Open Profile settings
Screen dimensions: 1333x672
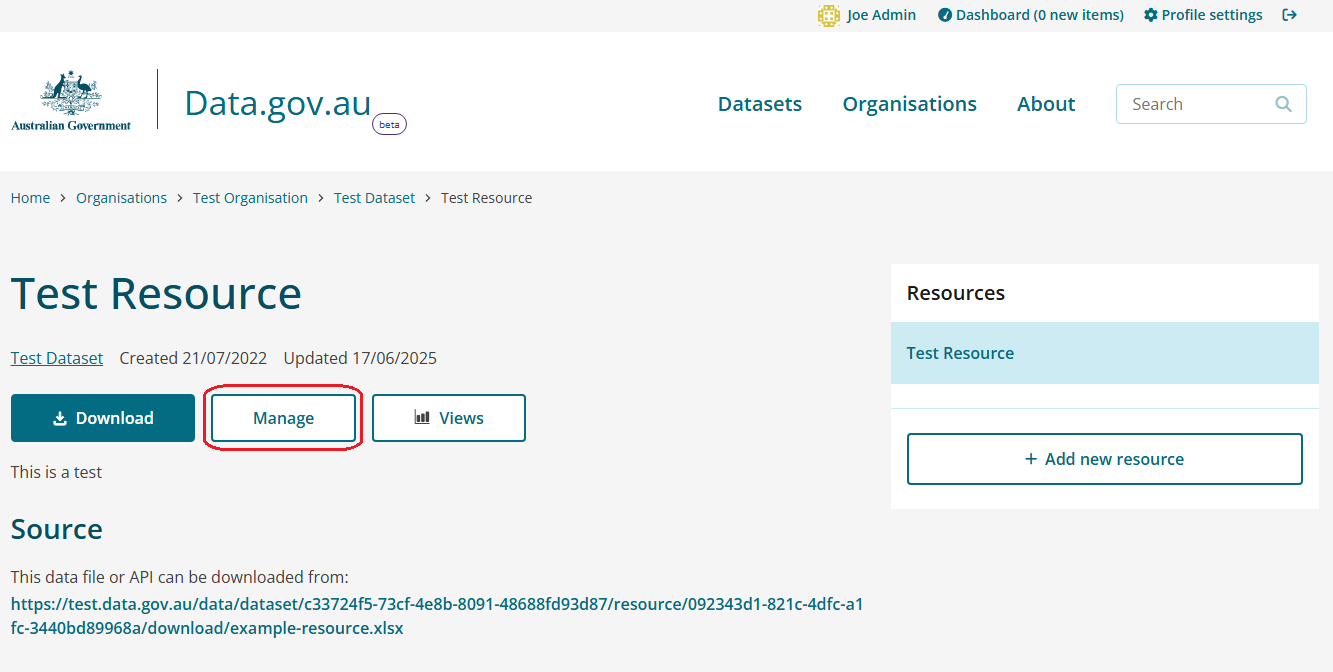point(1203,15)
